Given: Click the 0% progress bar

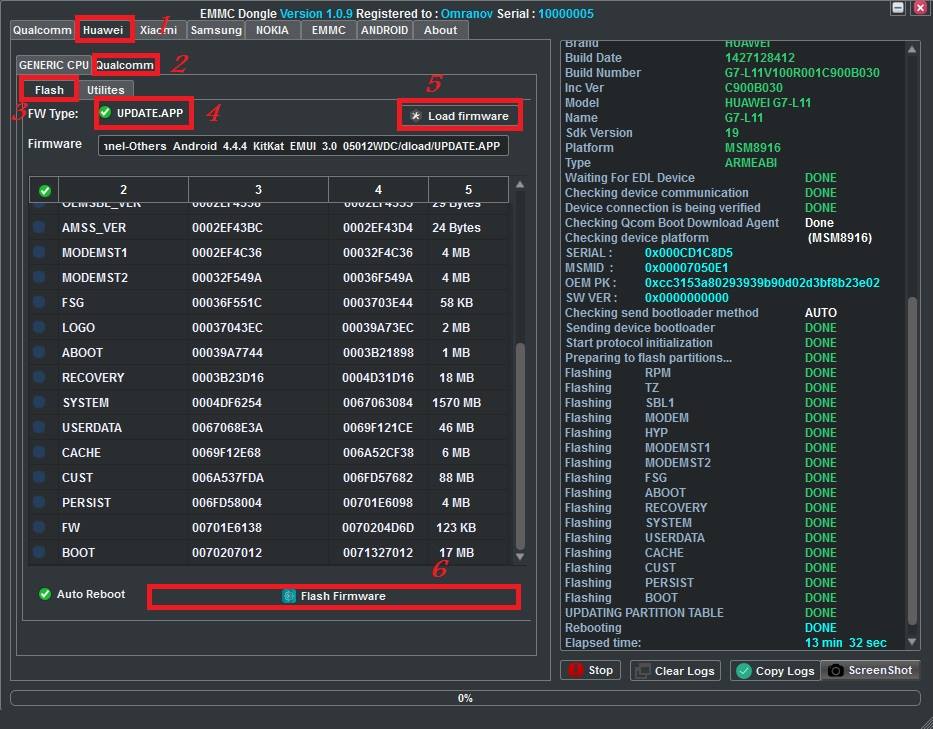Looking at the screenshot, I should [465, 698].
